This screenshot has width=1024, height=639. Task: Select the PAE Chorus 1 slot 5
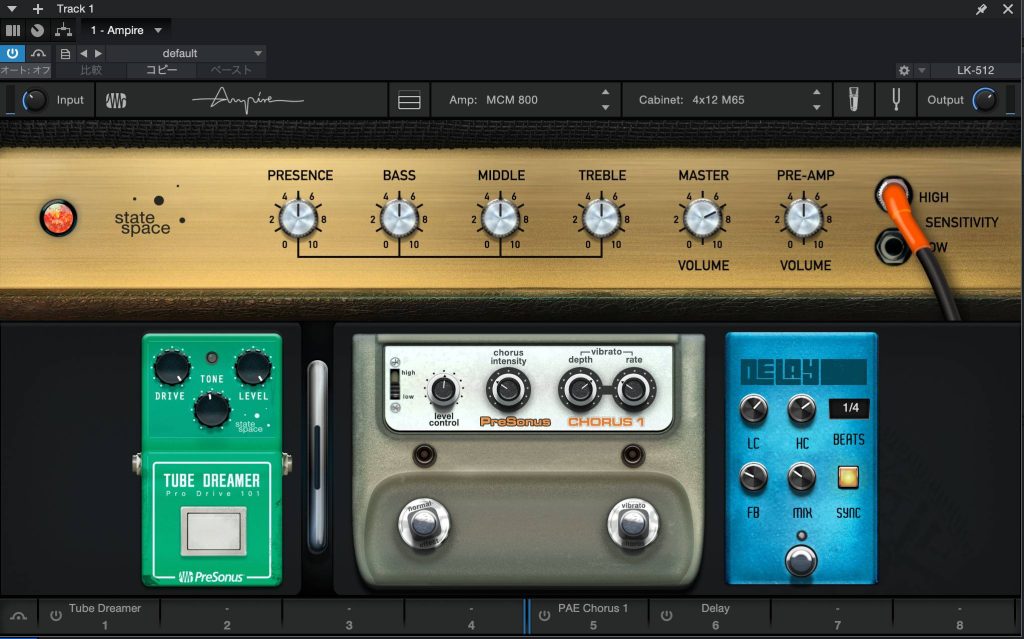[593, 616]
